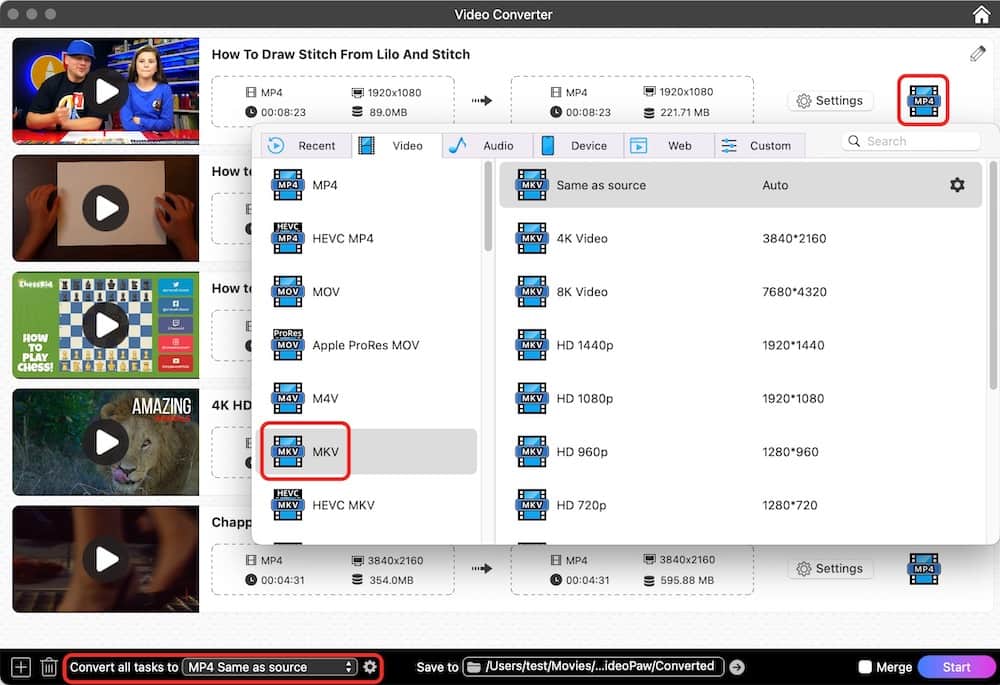The image size is (1000, 685).
Task: Return home via the house icon
Action: (x=981, y=14)
